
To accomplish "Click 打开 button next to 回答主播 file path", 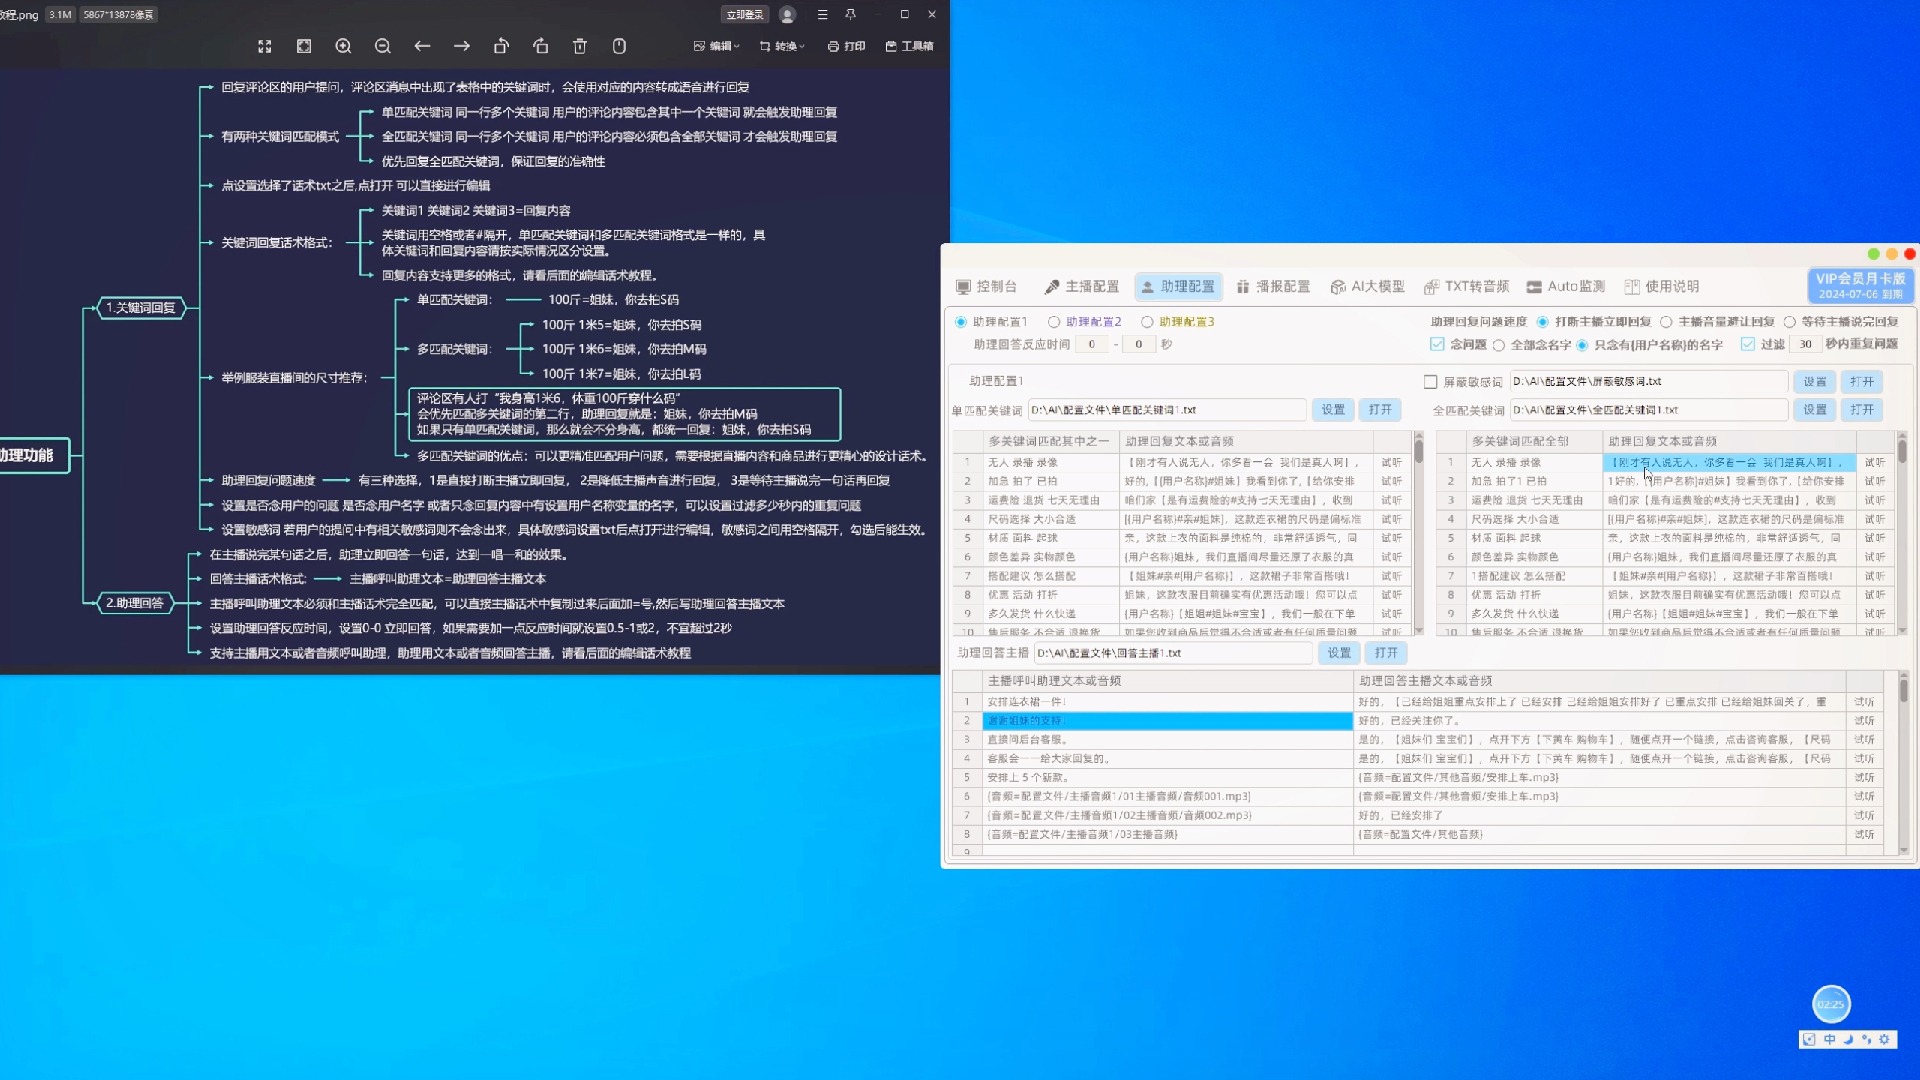I will [1386, 653].
